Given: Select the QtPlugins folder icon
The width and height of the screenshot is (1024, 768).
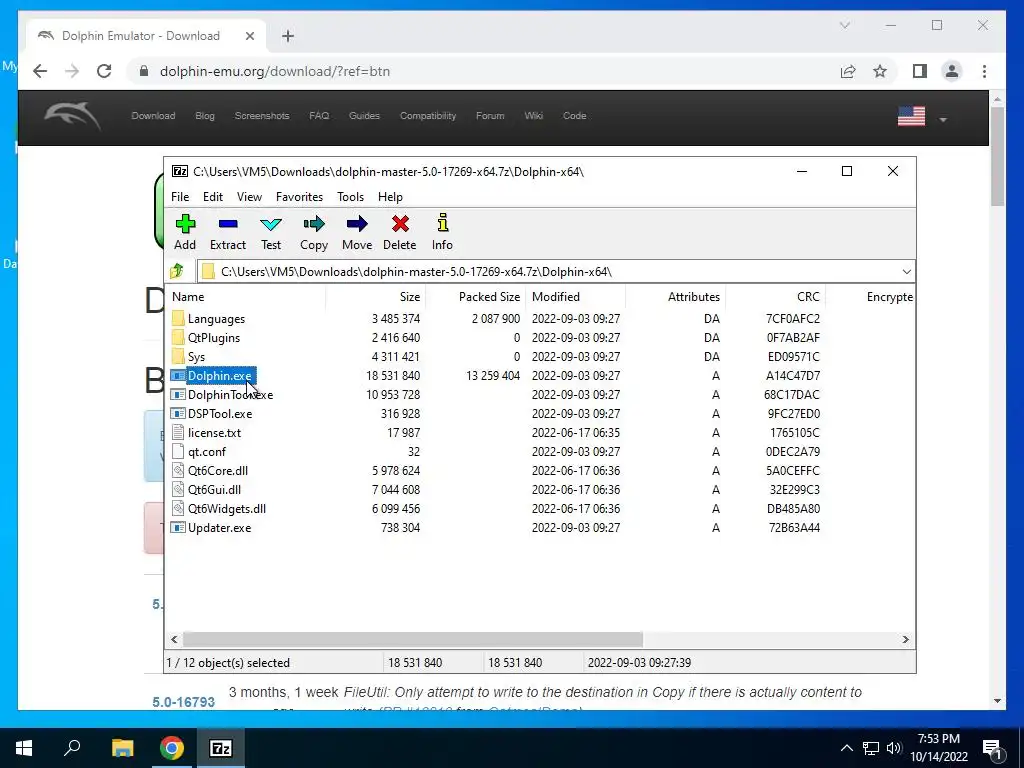Looking at the screenshot, I should point(178,338).
